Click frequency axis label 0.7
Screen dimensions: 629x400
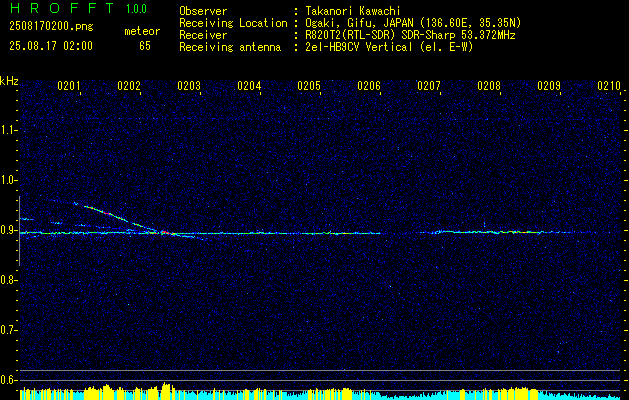8,330
